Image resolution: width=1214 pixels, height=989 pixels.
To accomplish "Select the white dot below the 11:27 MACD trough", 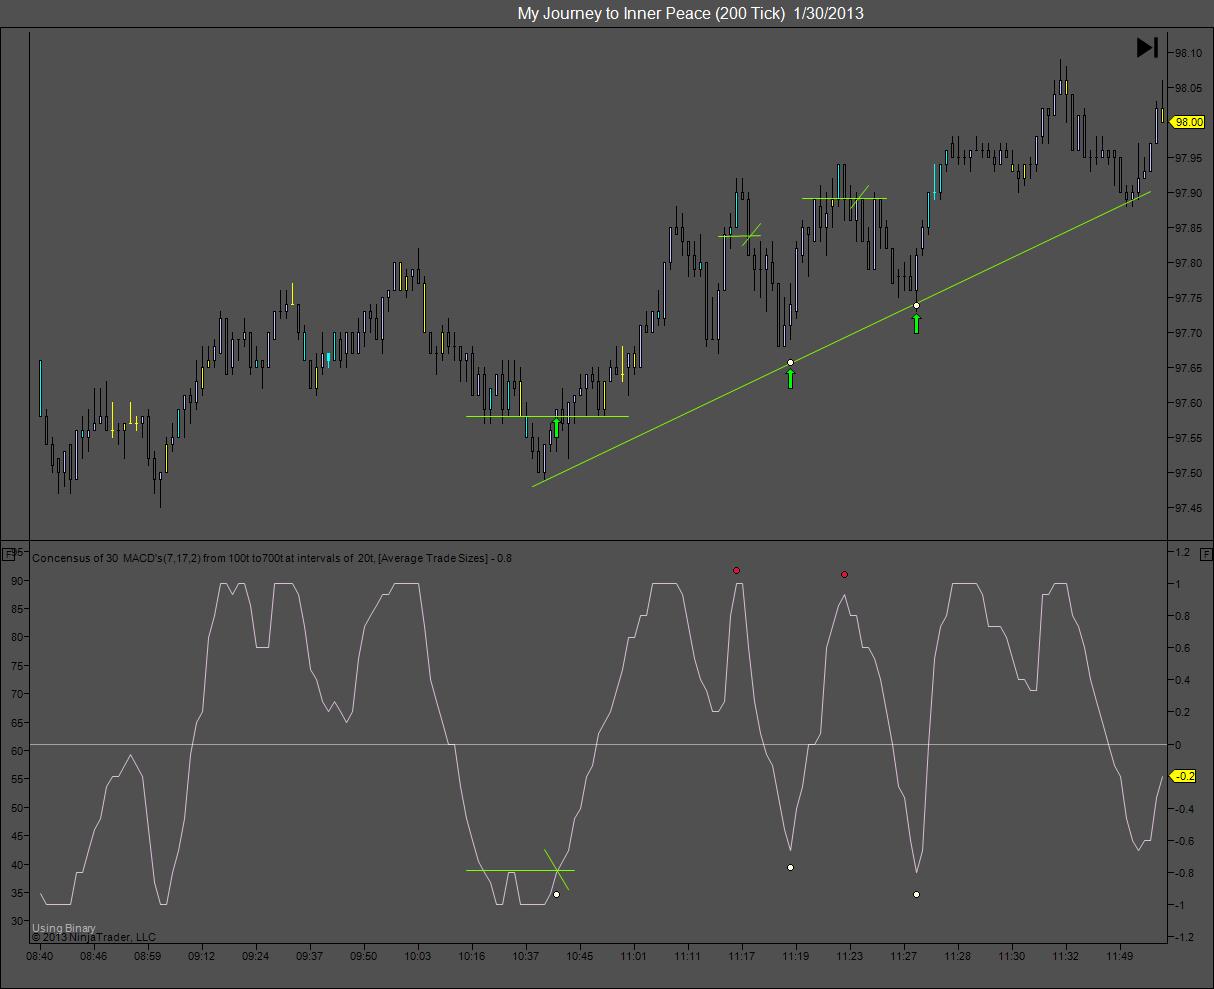I will [916, 894].
